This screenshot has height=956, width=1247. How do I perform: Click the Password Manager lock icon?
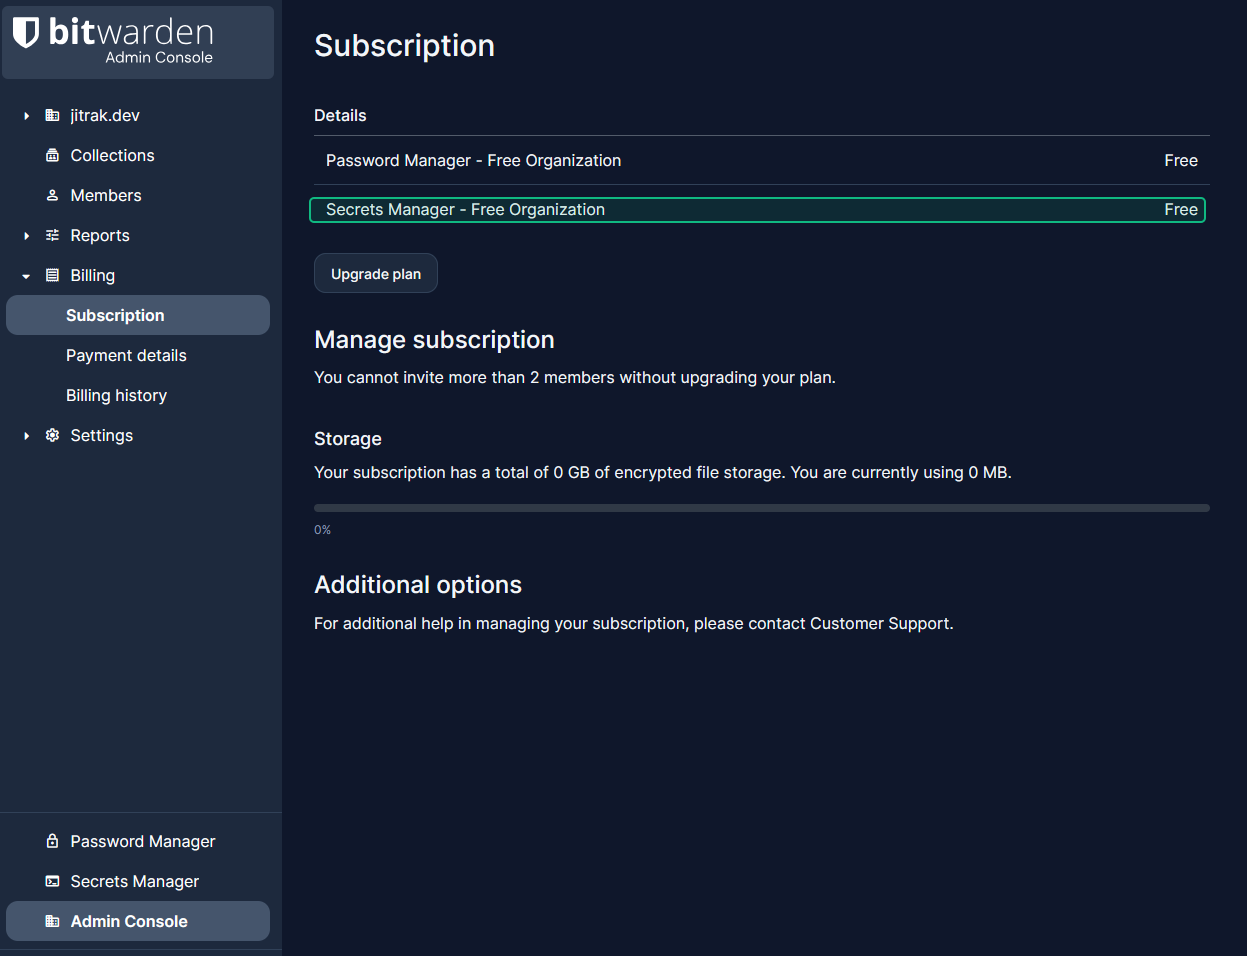pyautogui.click(x=52, y=842)
